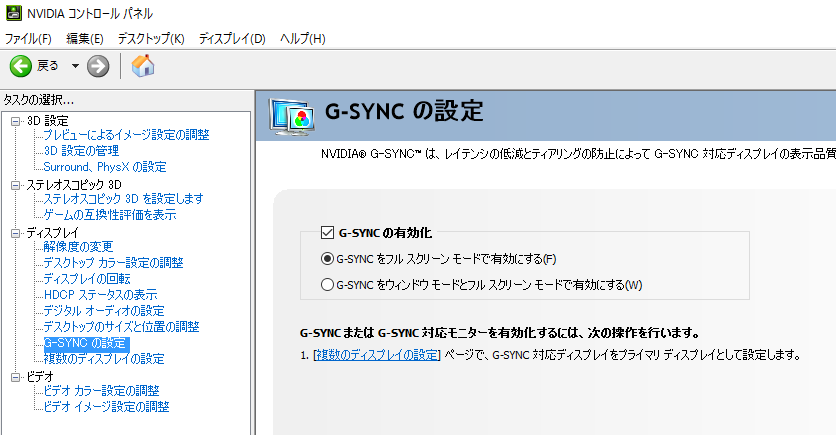
Task: Collapse the 3D 設定 tree node
Action: tap(15, 122)
